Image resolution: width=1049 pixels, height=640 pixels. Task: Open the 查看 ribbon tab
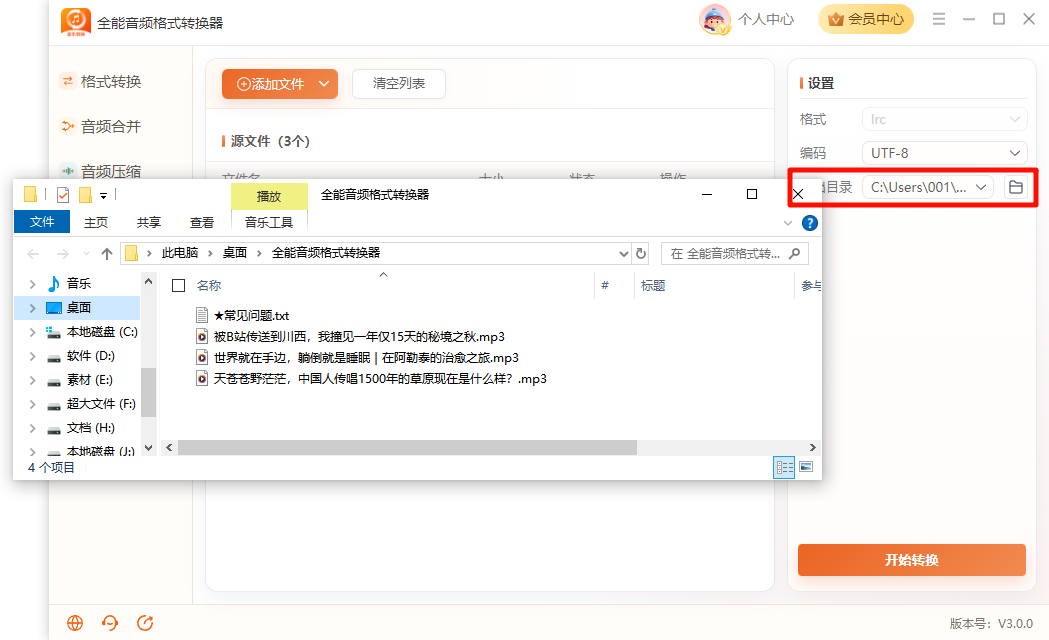201,222
